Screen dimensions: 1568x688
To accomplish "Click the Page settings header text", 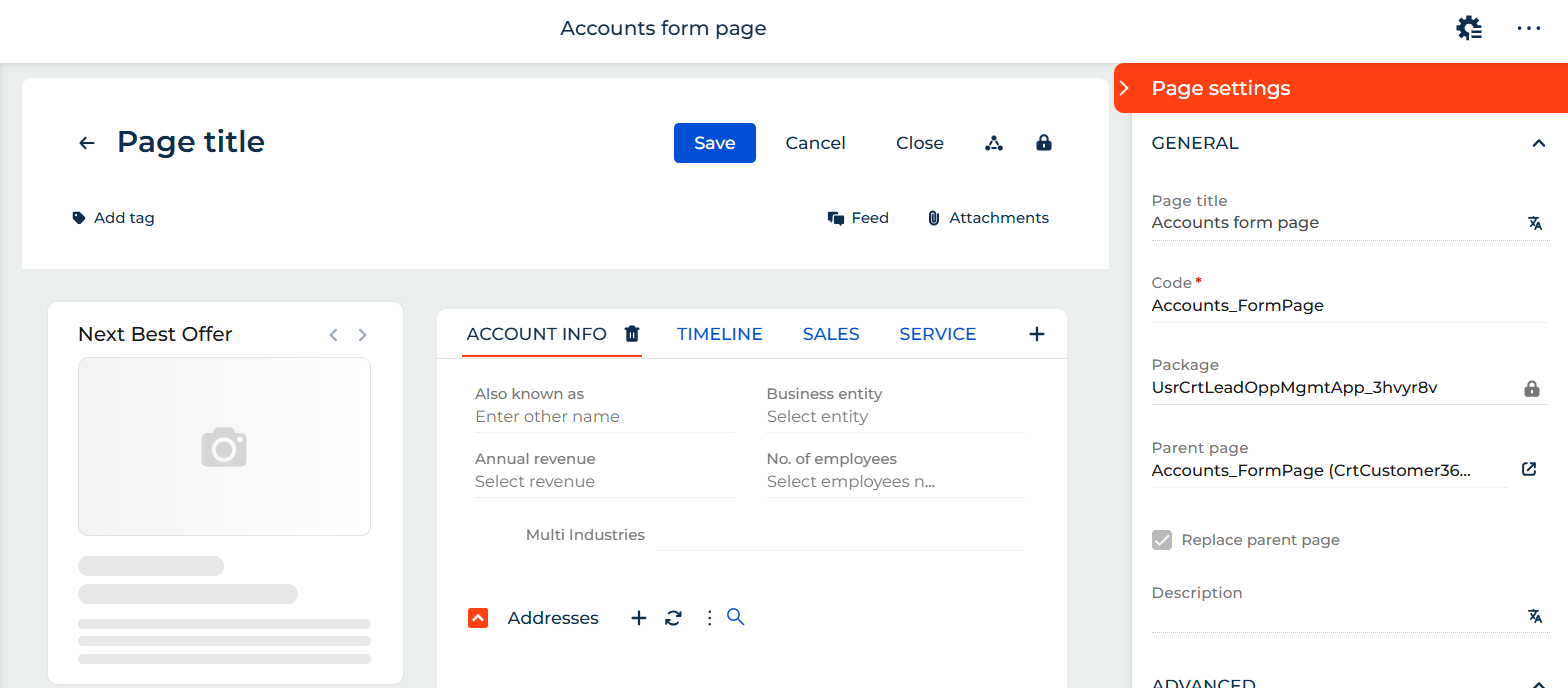I will pos(1221,88).
